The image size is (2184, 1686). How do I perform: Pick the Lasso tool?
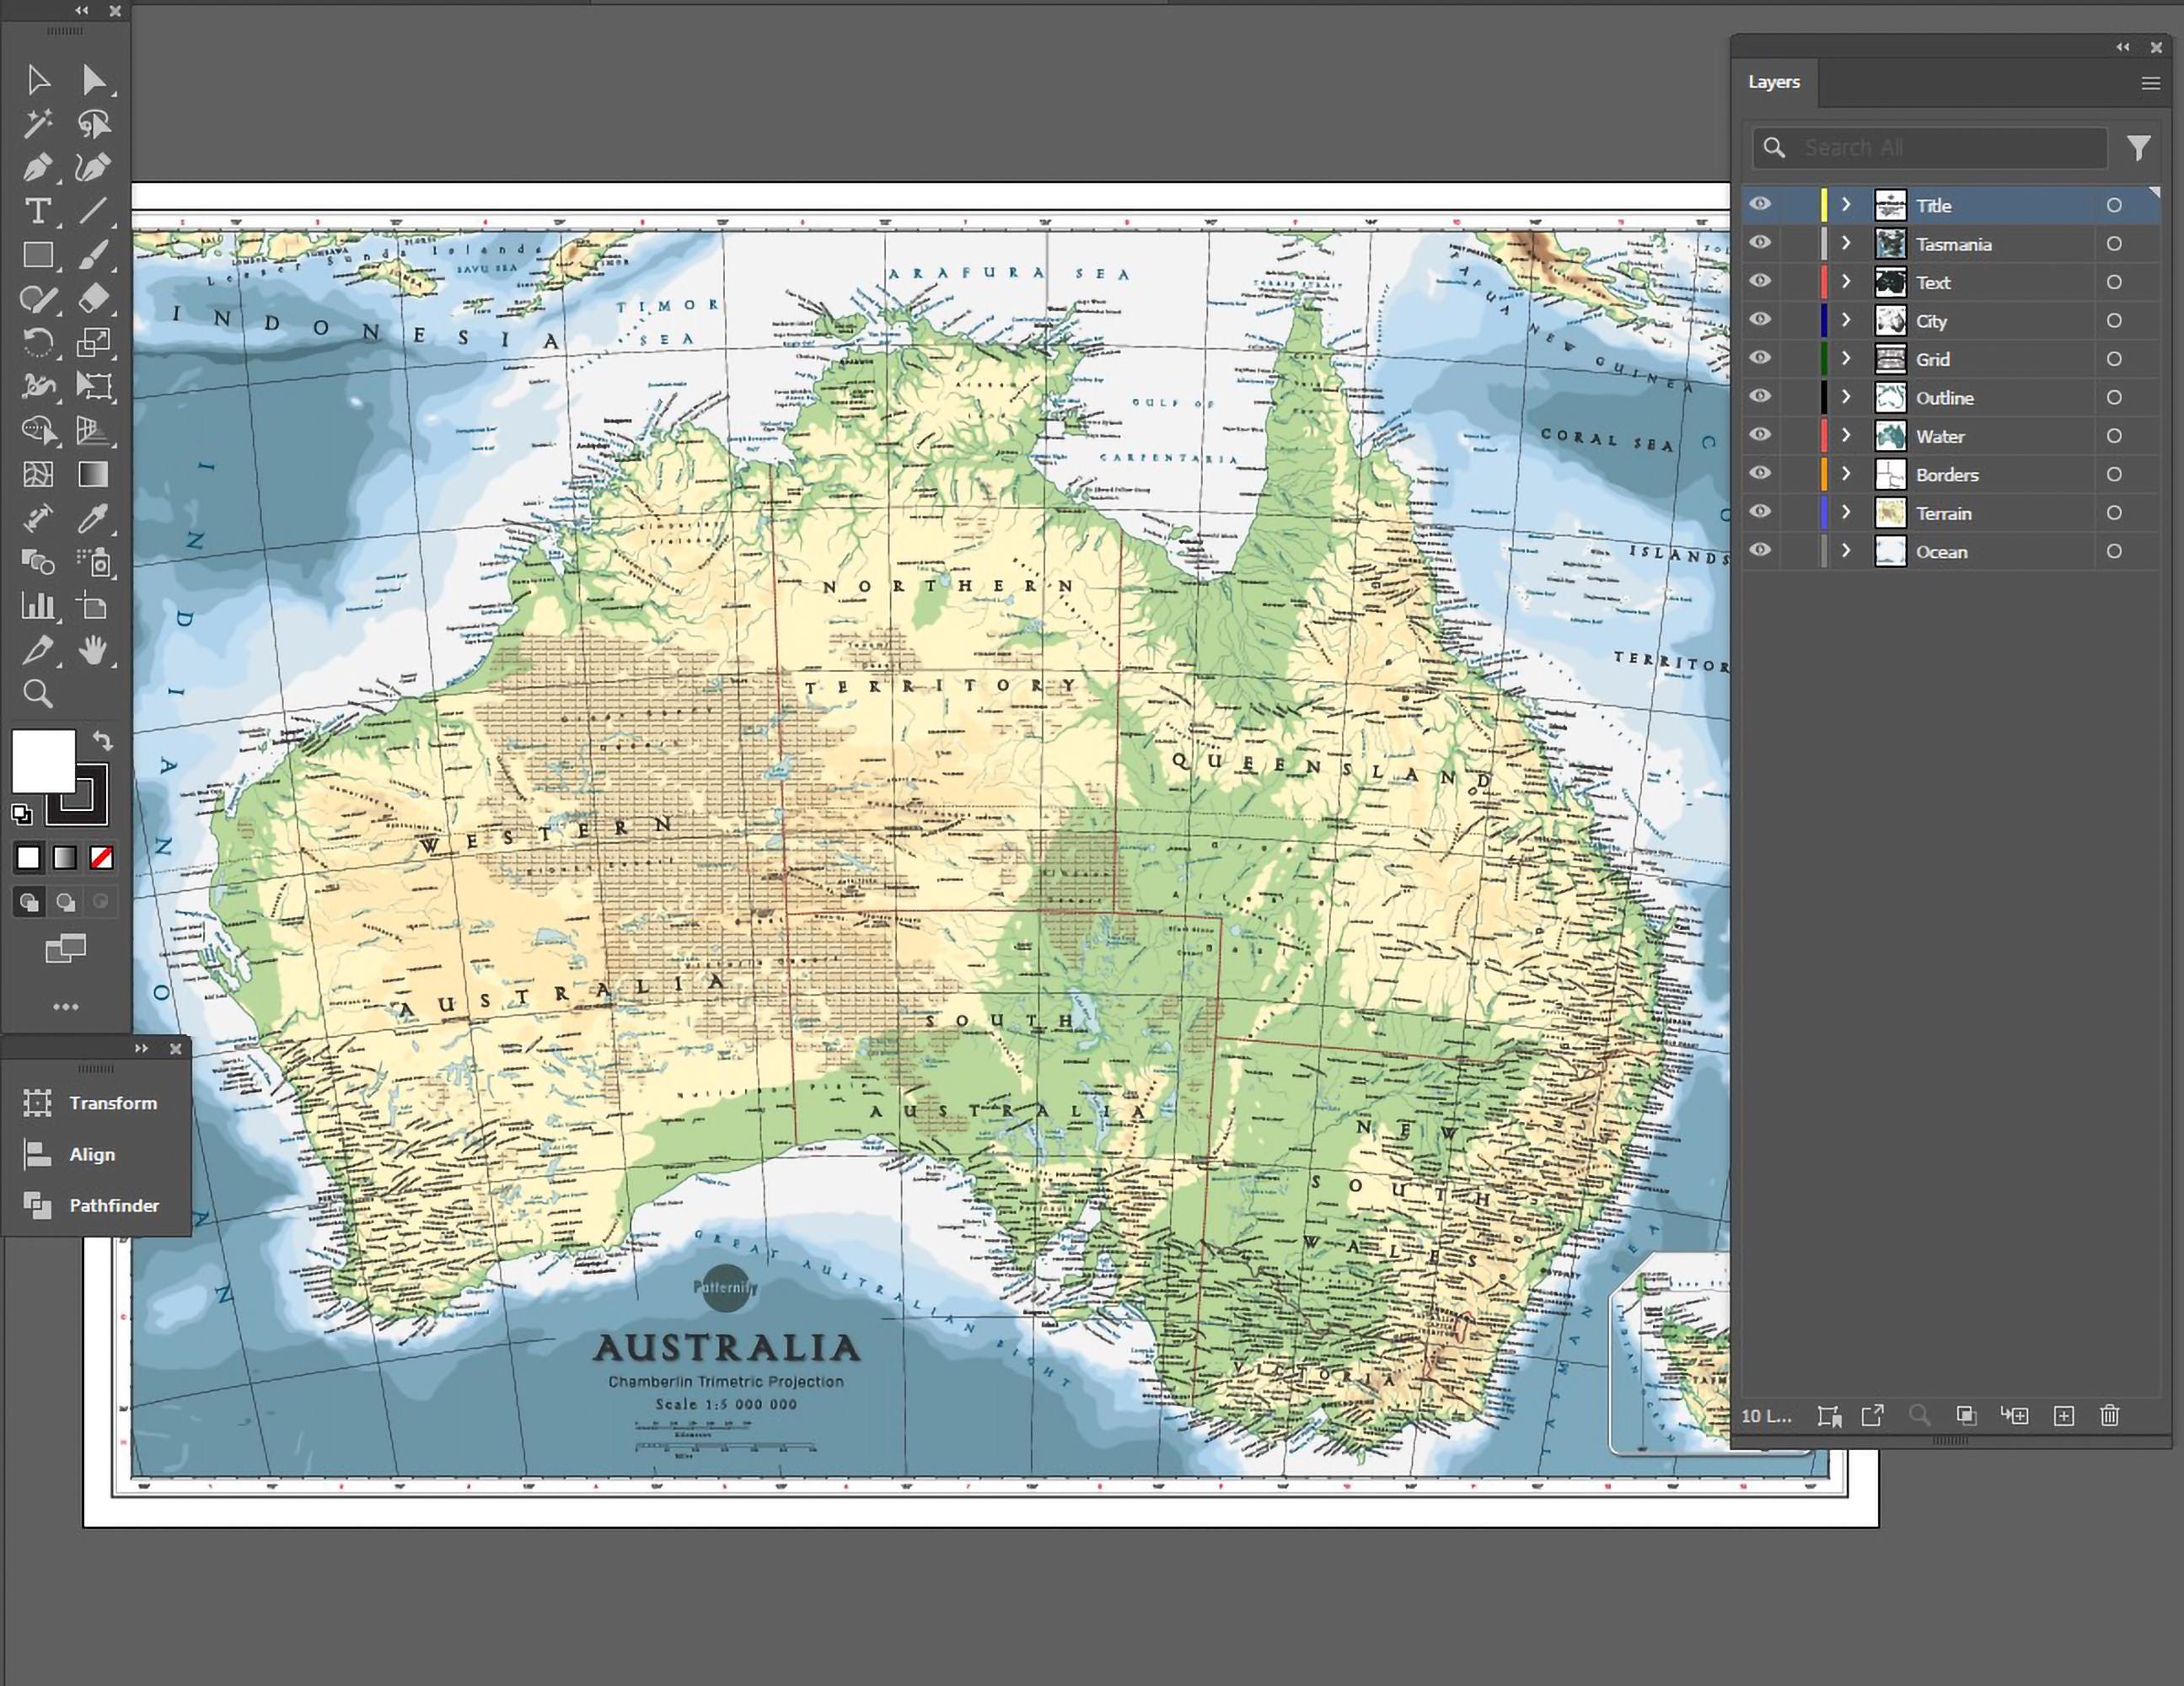click(94, 124)
